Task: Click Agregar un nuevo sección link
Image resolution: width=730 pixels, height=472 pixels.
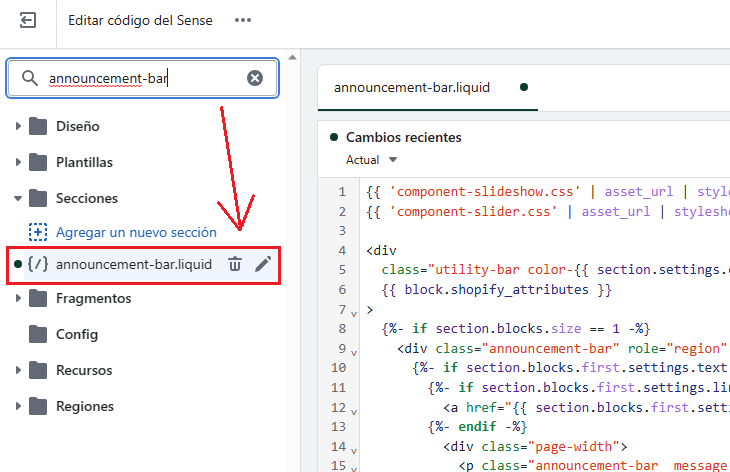Action: click(x=136, y=232)
